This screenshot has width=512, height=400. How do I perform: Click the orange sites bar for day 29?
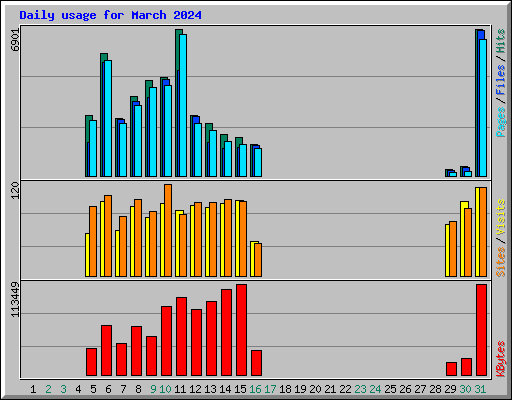point(453,249)
